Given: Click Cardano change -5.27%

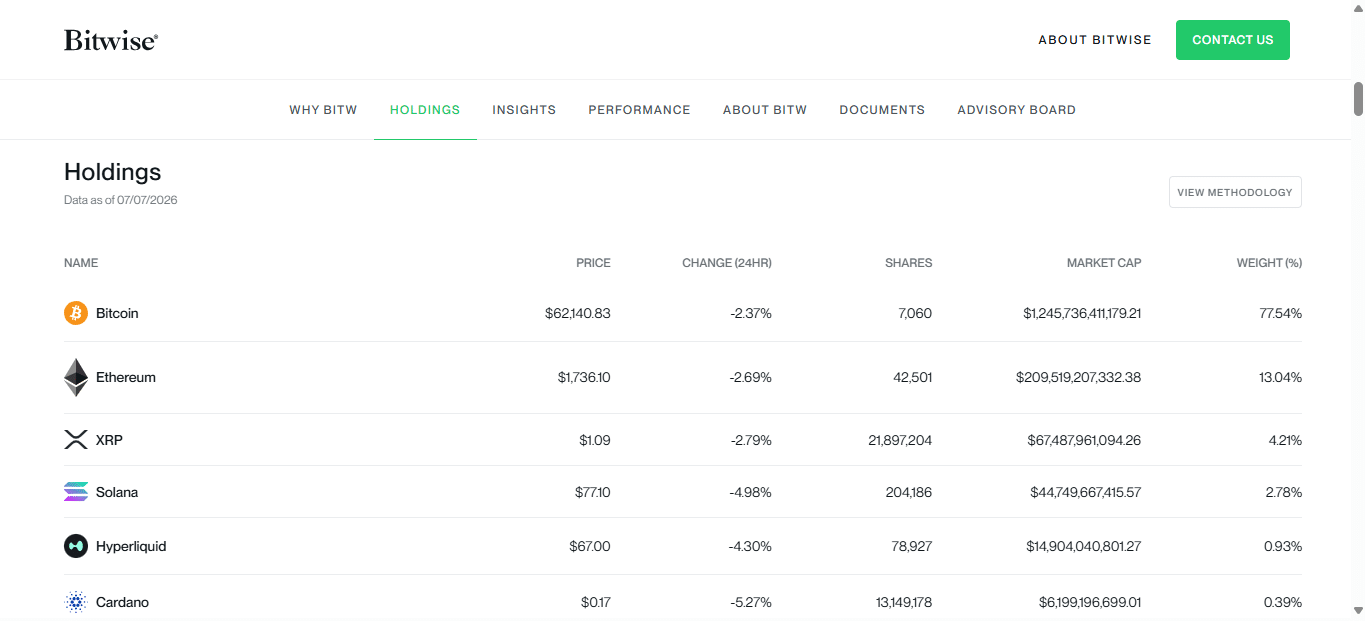Looking at the screenshot, I should tap(751, 602).
